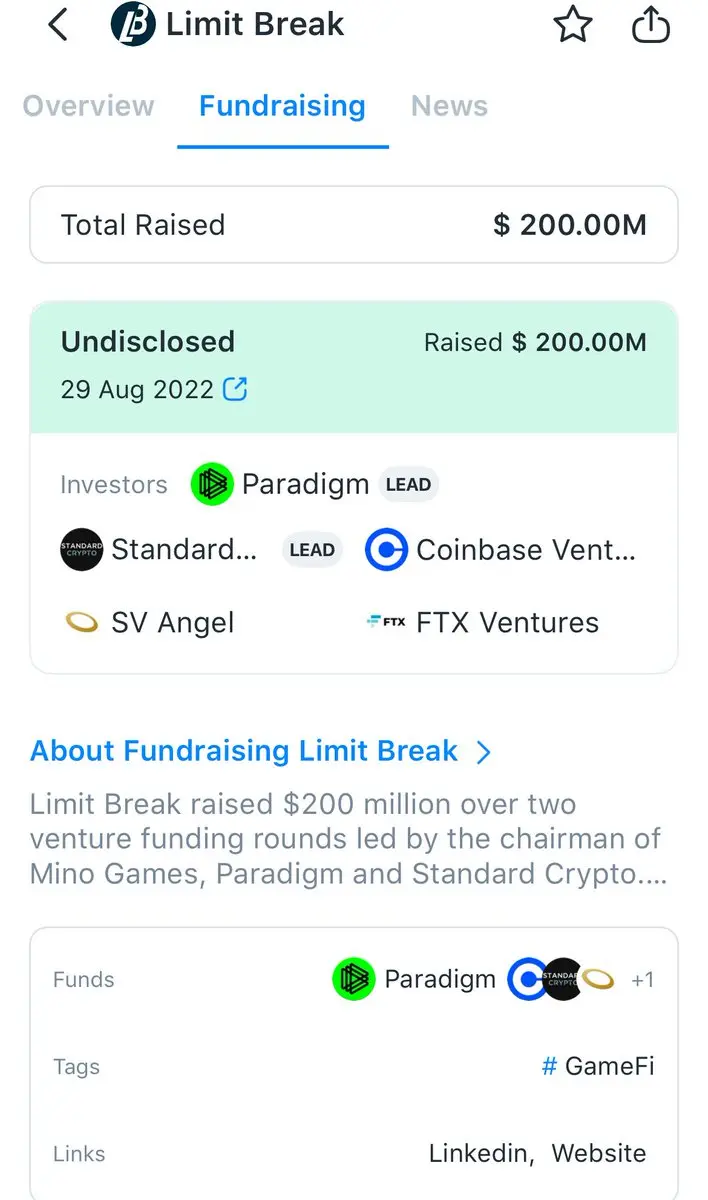Image resolution: width=708 pixels, height=1200 pixels.
Task: Tap Paradigm logo in Funds row
Action: point(353,979)
